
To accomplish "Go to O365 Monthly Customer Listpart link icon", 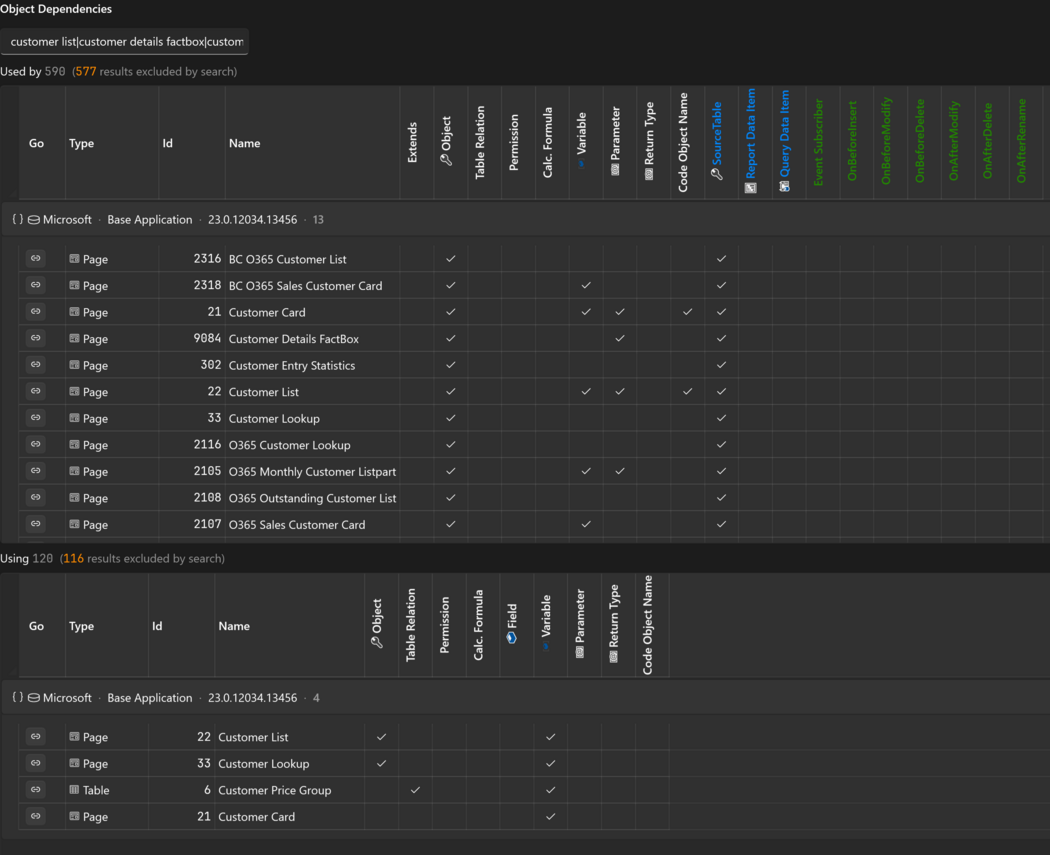I will pyautogui.click(x=35, y=471).
